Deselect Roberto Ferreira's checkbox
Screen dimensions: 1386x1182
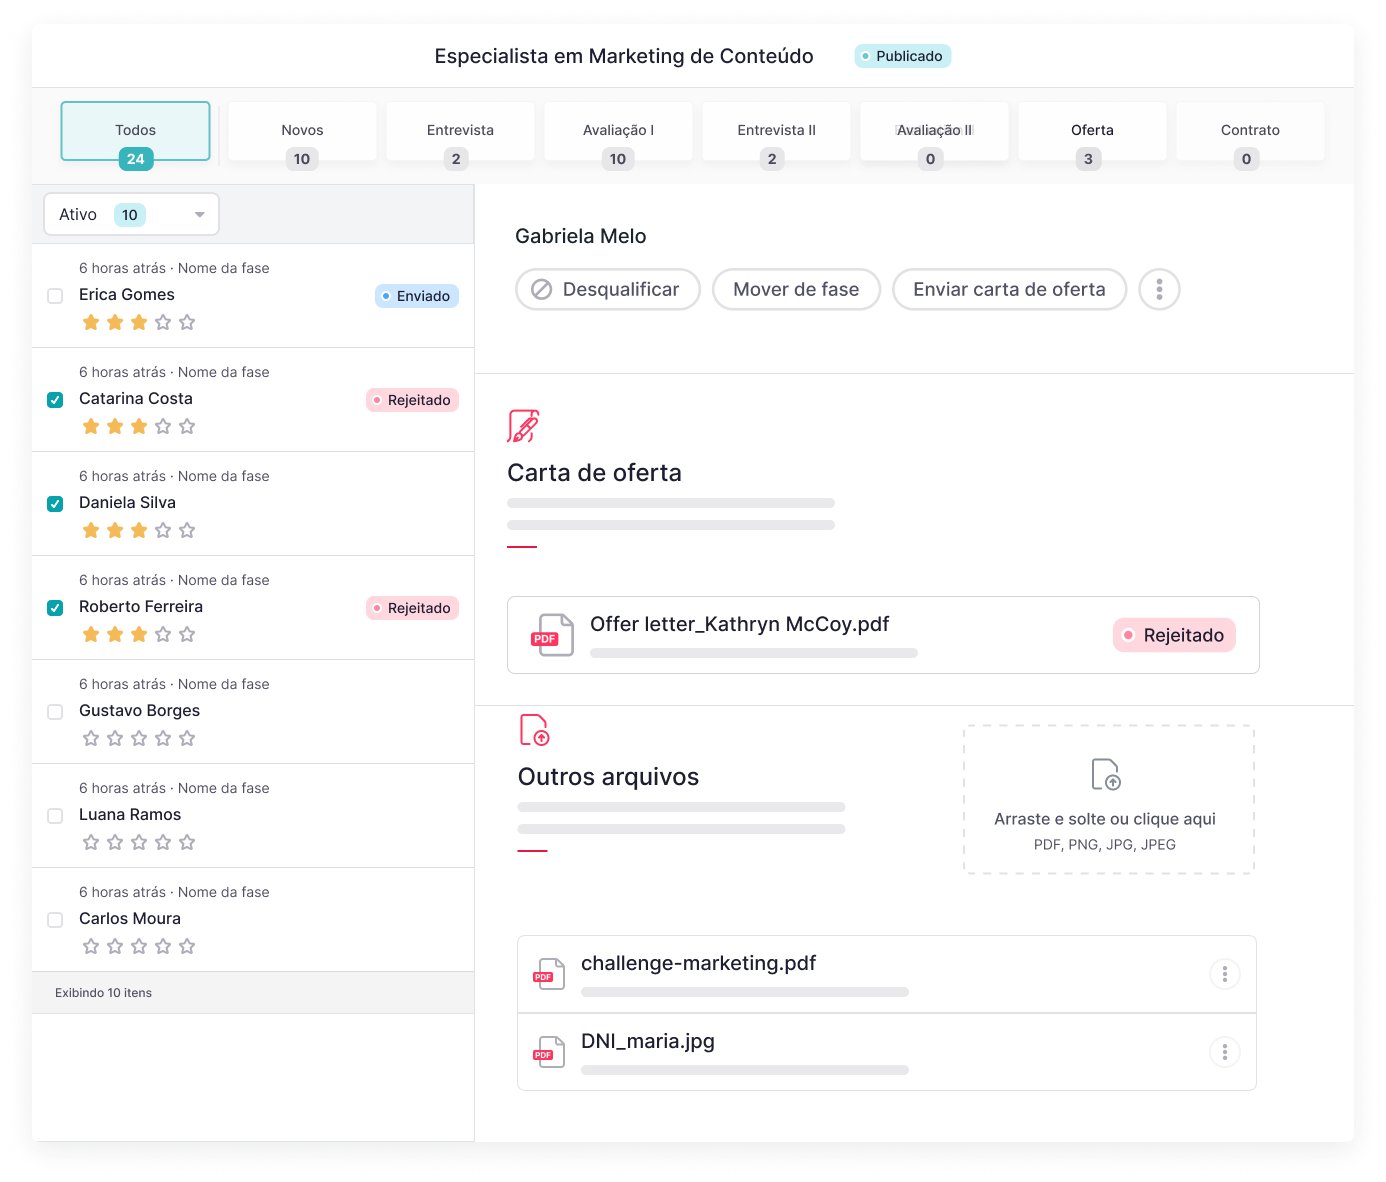(x=56, y=608)
